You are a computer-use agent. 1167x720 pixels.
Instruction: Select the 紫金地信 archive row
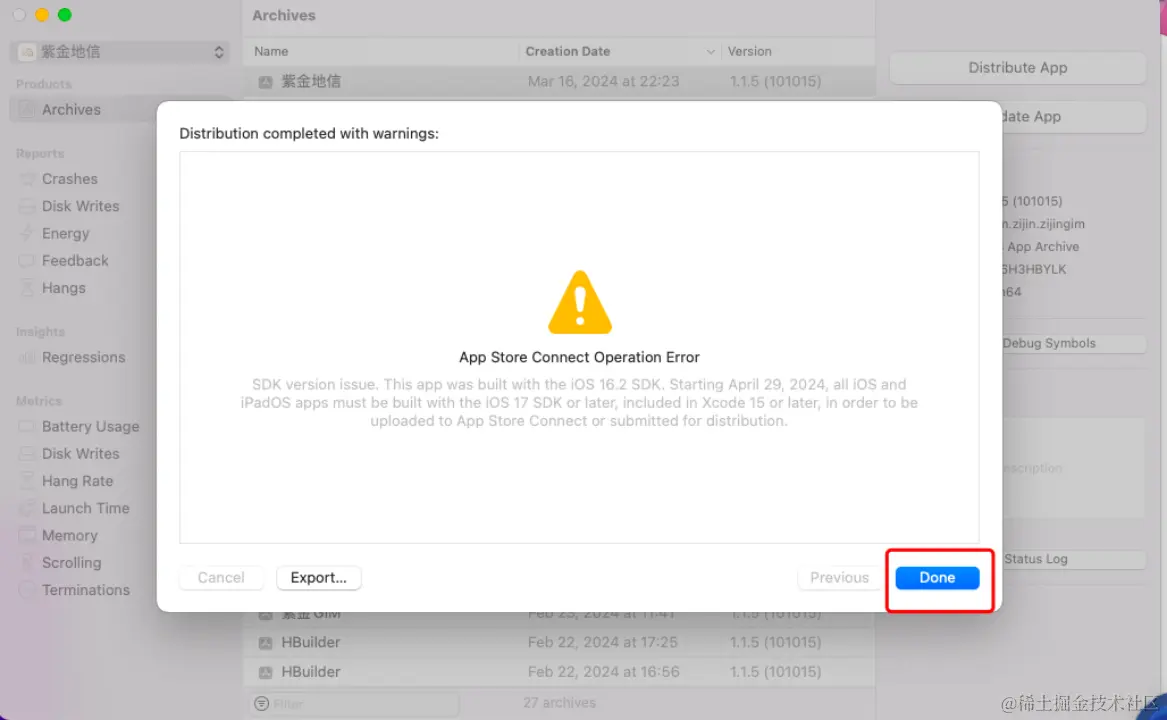pos(559,82)
